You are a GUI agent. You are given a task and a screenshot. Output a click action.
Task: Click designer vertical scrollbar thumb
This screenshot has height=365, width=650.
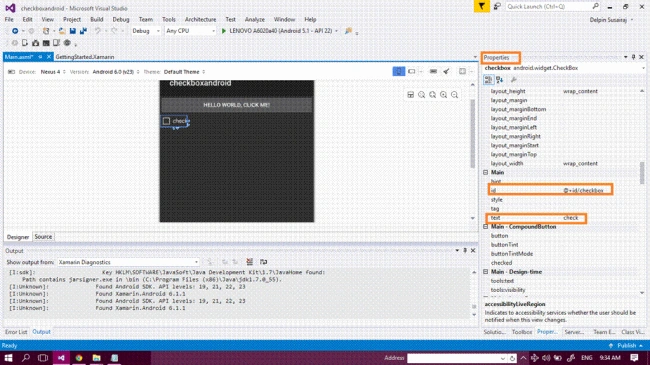(473, 134)
